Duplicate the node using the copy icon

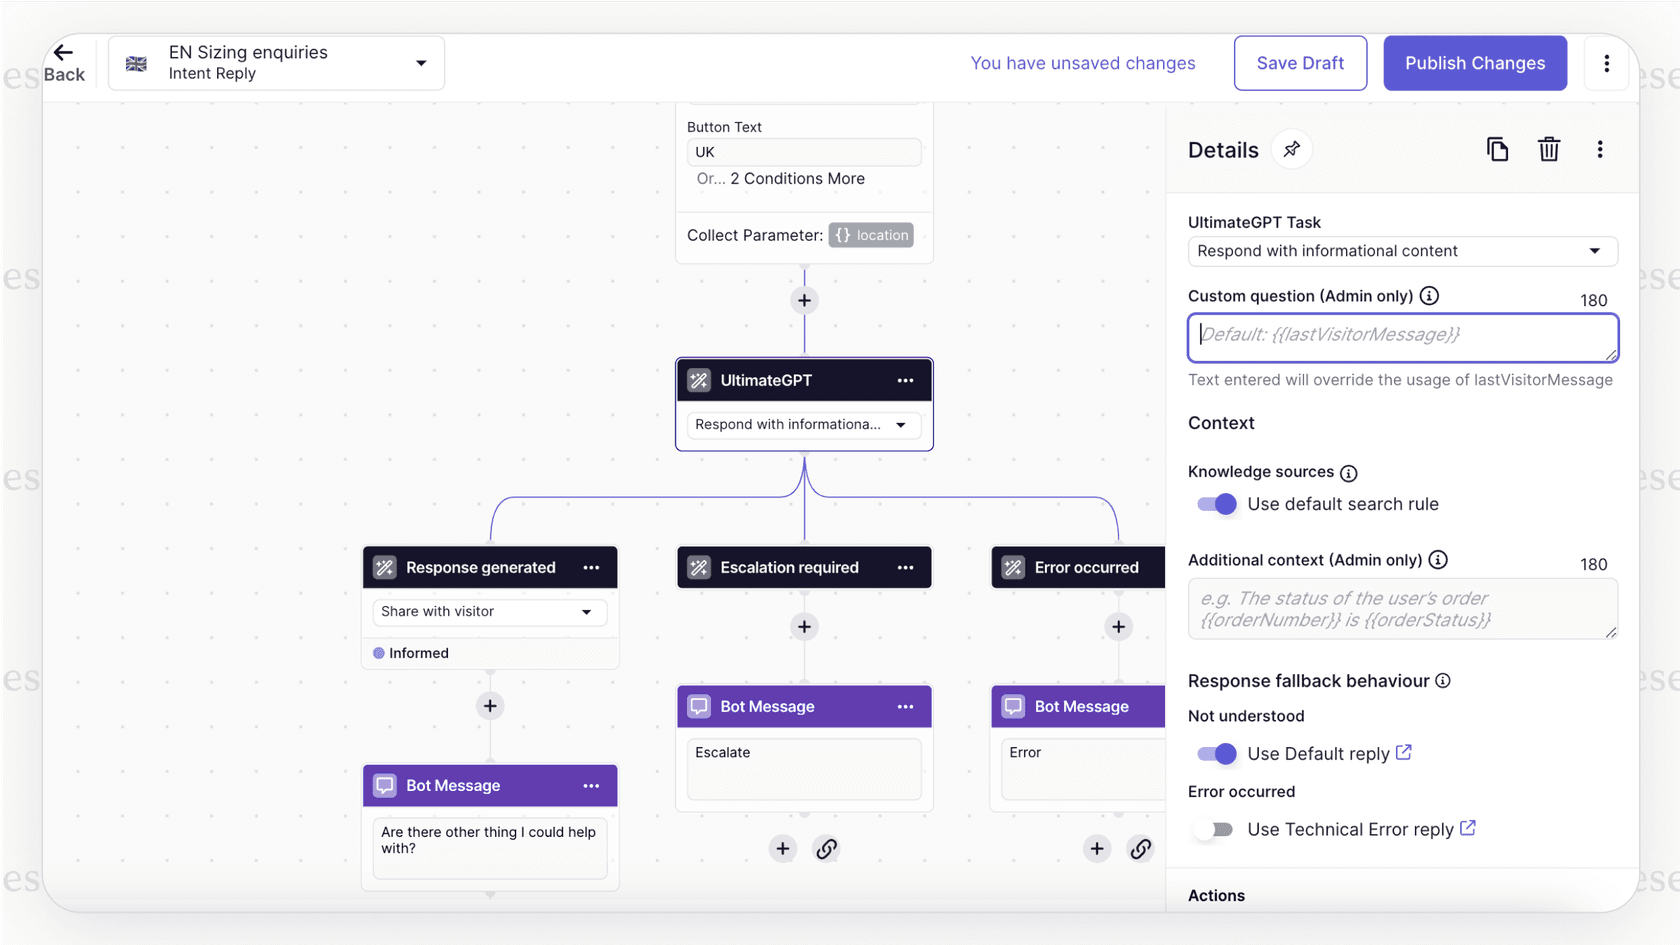1497,148
